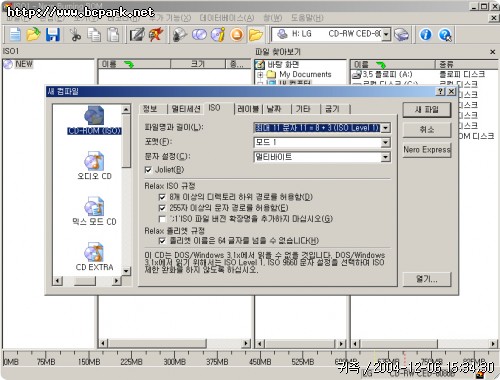500x380 pixels.
Task: Select 바탕 화면 in the file browser tree
Action: (283, 64)
